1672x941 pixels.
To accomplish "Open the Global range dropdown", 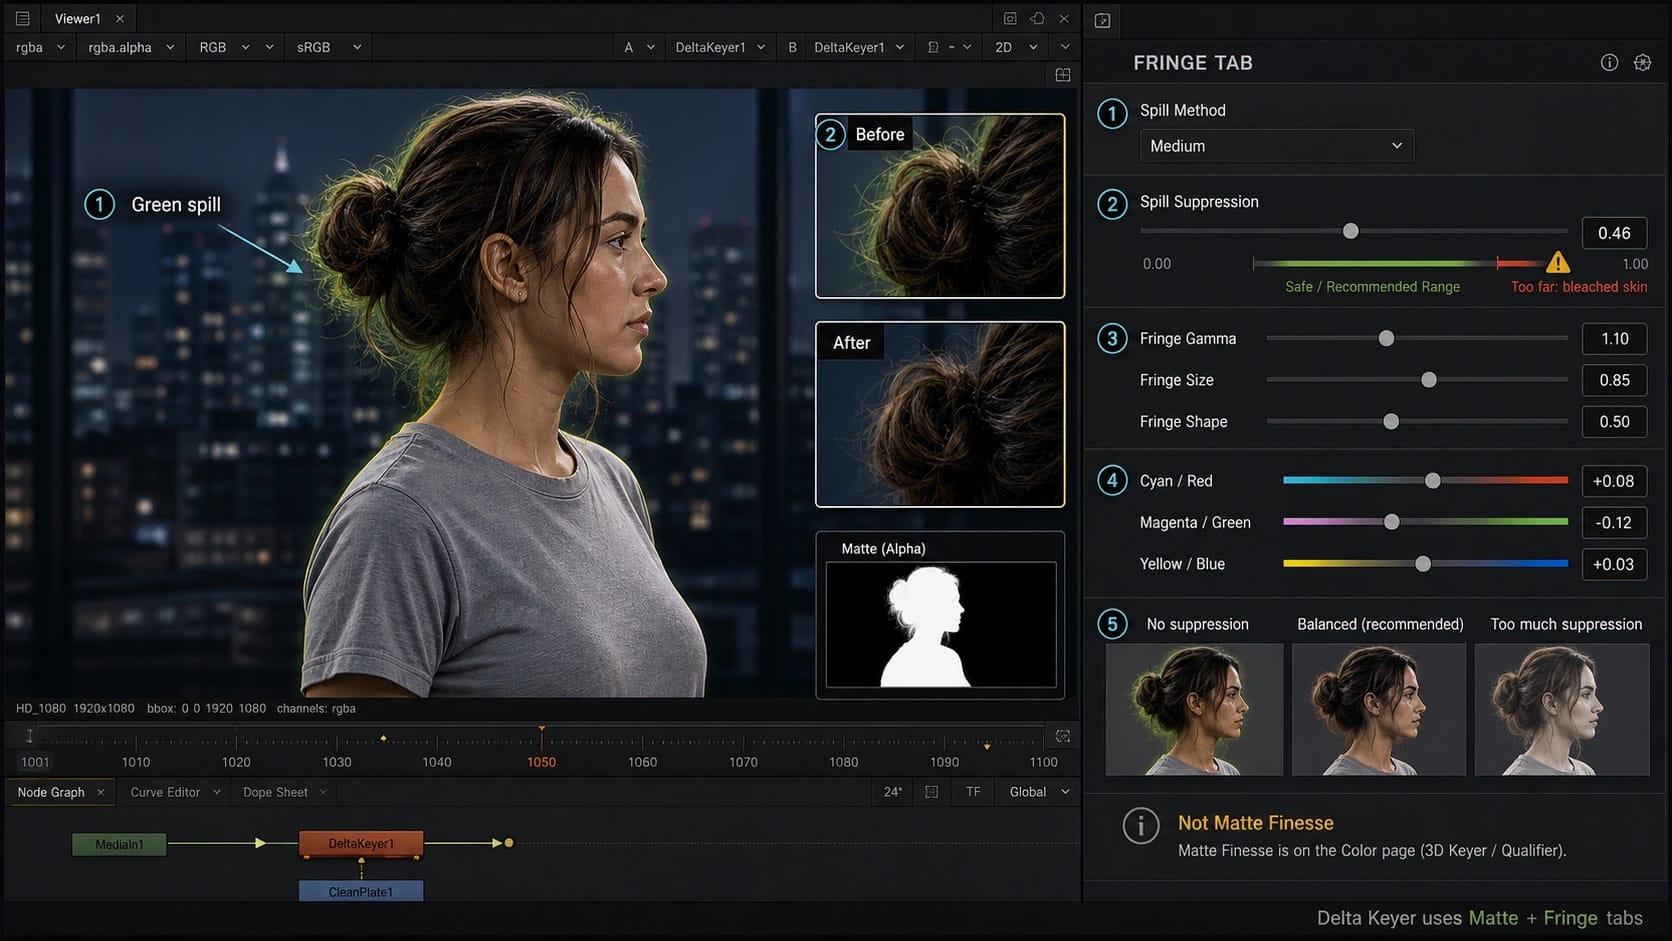I will pos(1039,792).
